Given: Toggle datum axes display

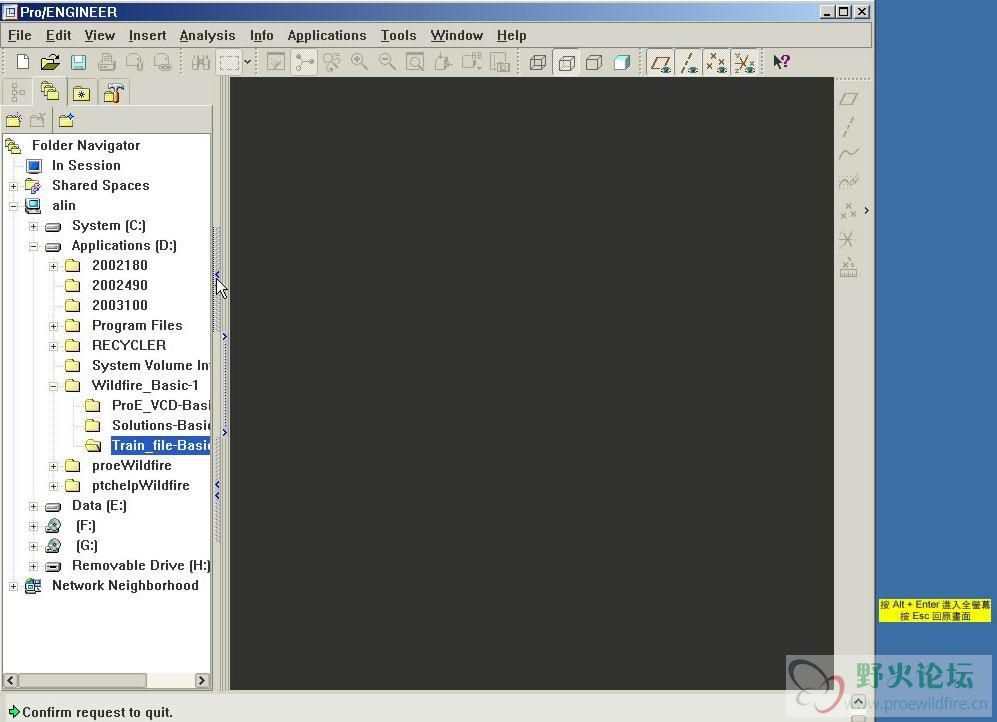Looking at the screenshot, I should click(x=689, y=62).
